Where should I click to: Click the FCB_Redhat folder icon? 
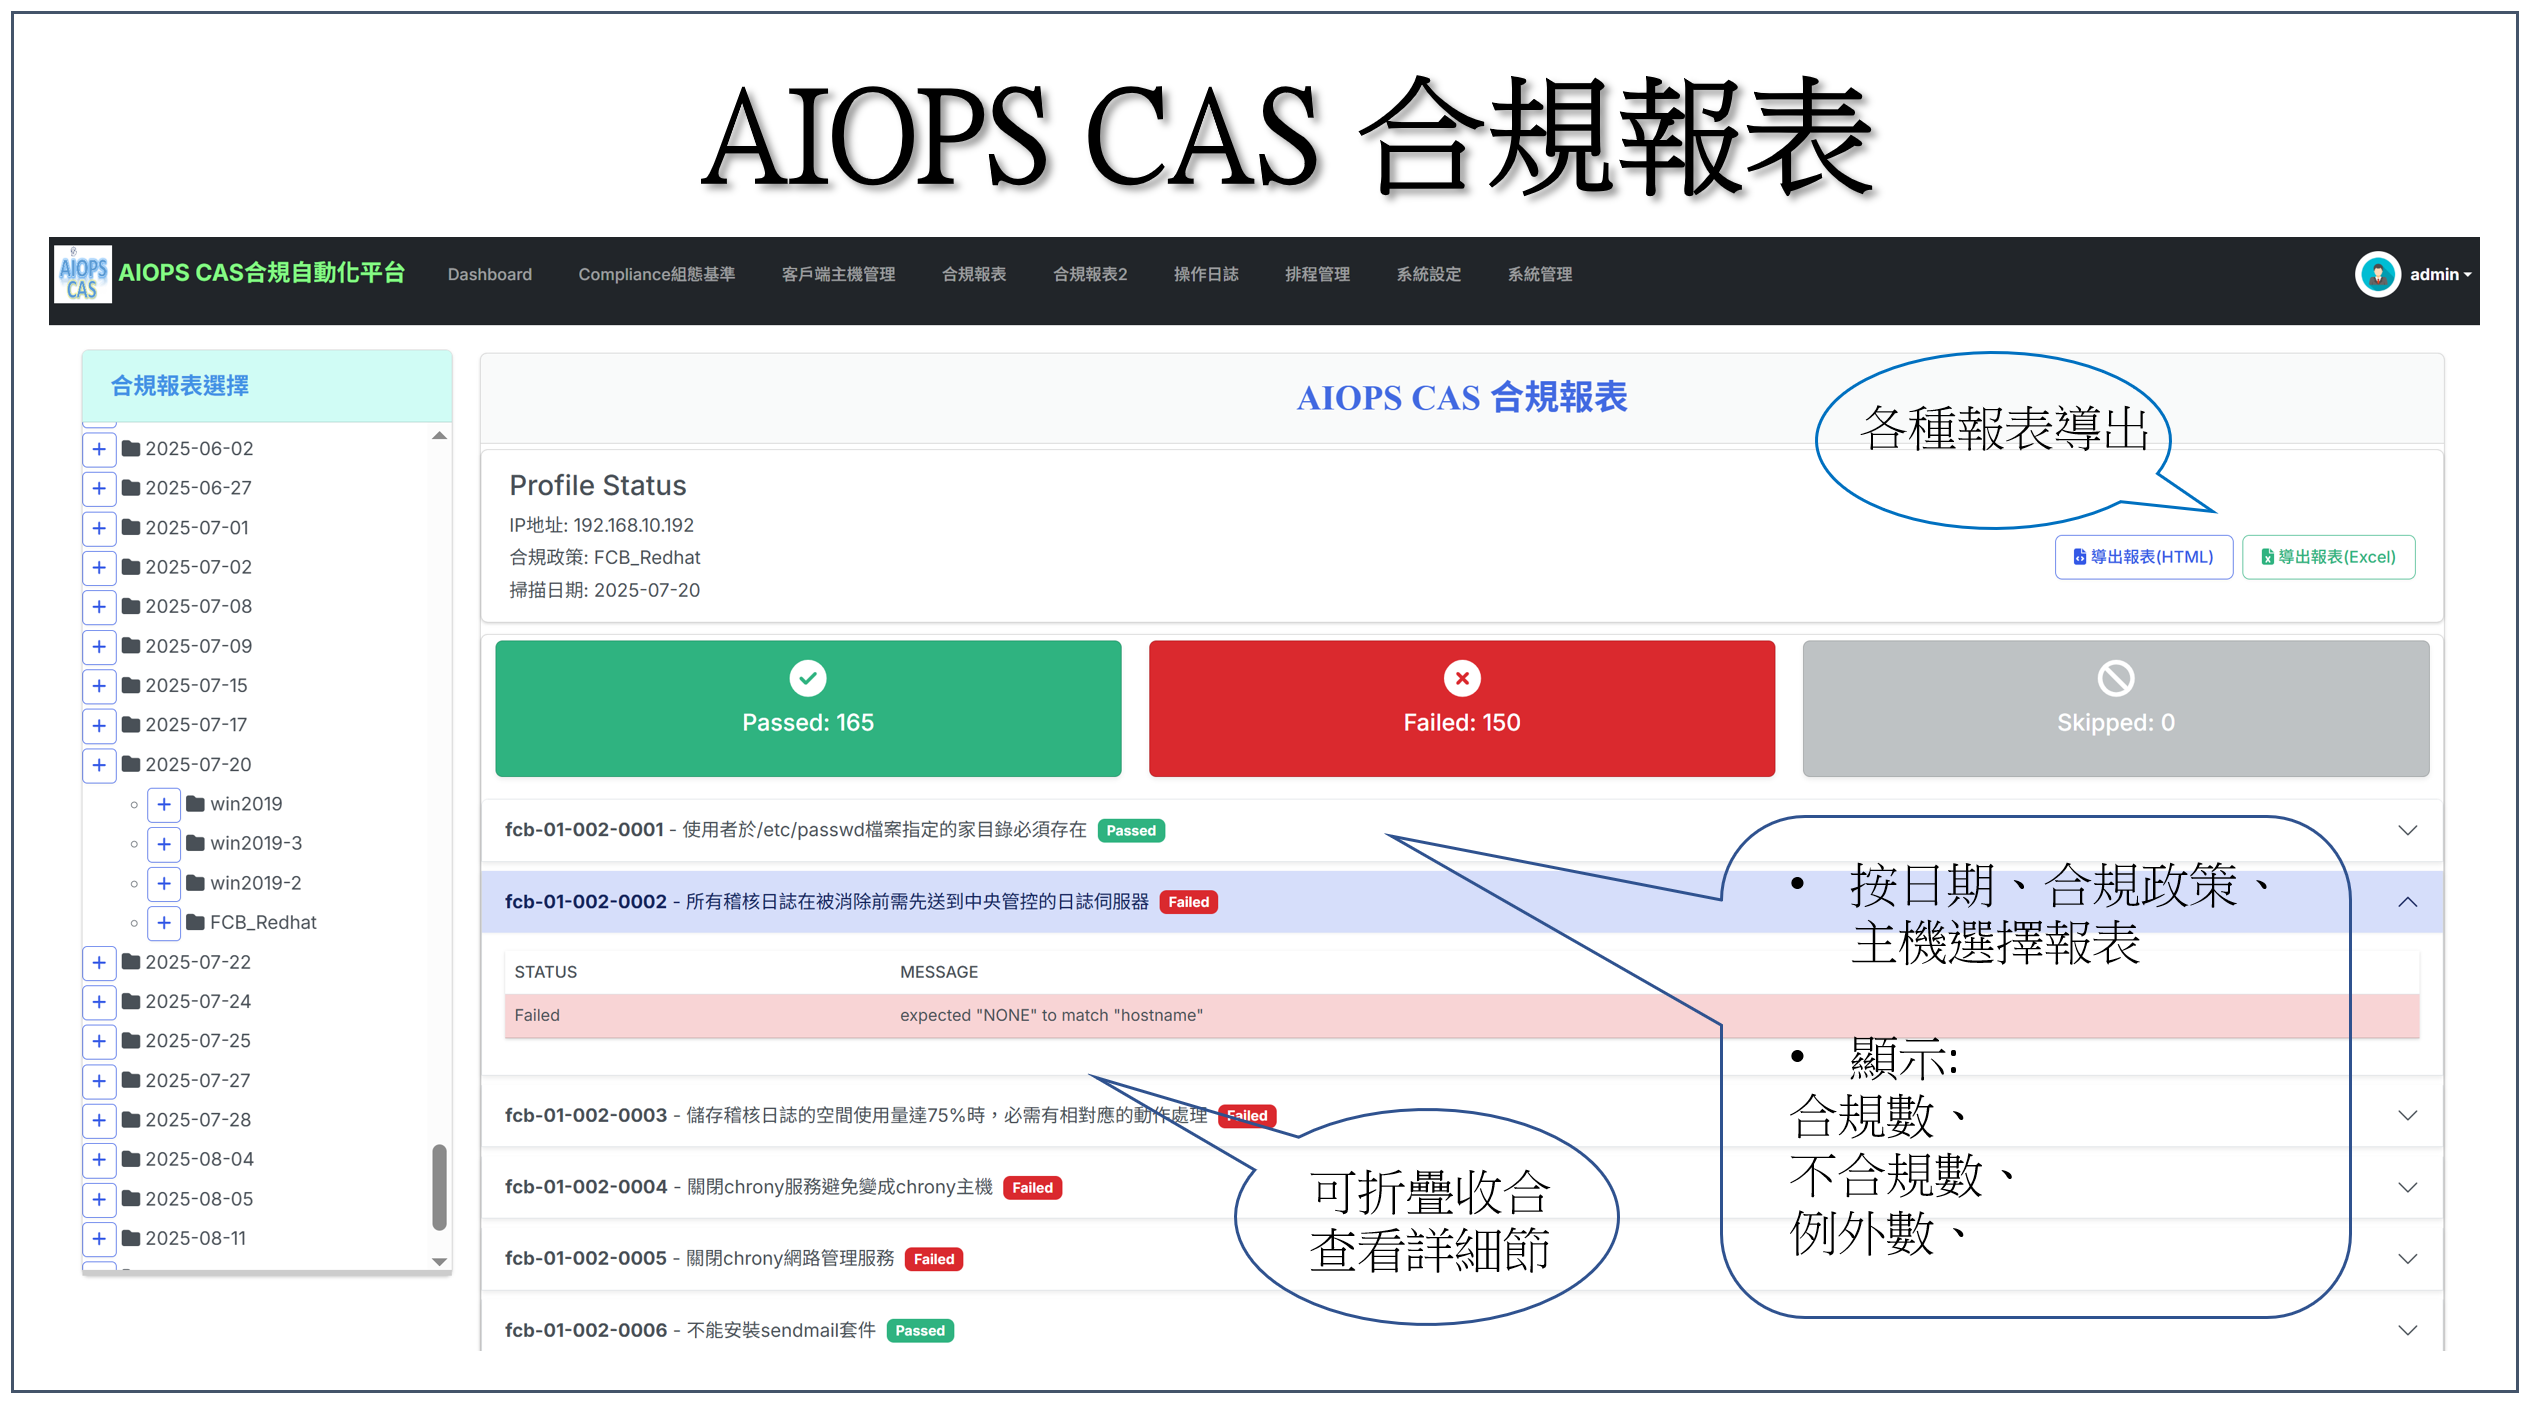point(196,922)
